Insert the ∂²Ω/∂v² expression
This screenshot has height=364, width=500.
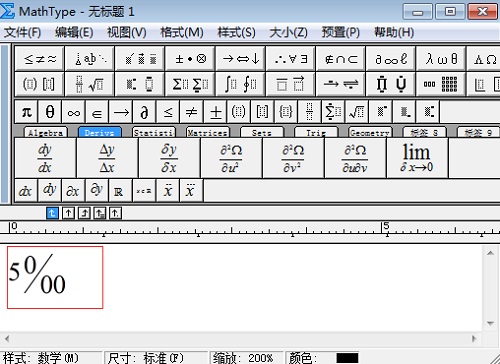pos(293,158)
